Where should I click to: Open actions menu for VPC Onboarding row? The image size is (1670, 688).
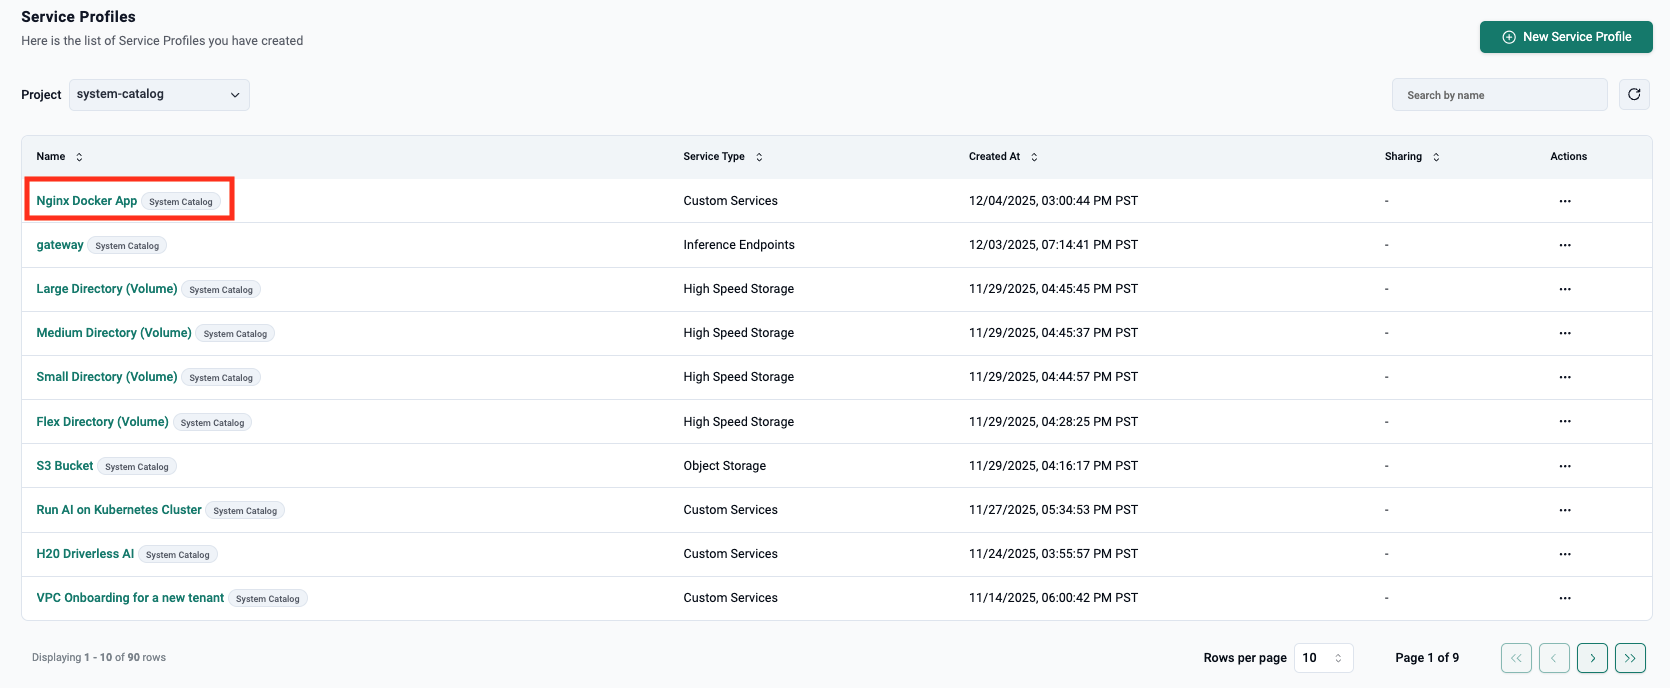pos(1564,598)
